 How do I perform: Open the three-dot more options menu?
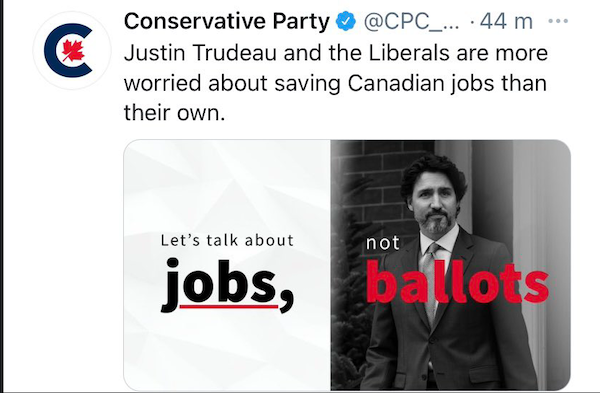click(x=558, y=21)
